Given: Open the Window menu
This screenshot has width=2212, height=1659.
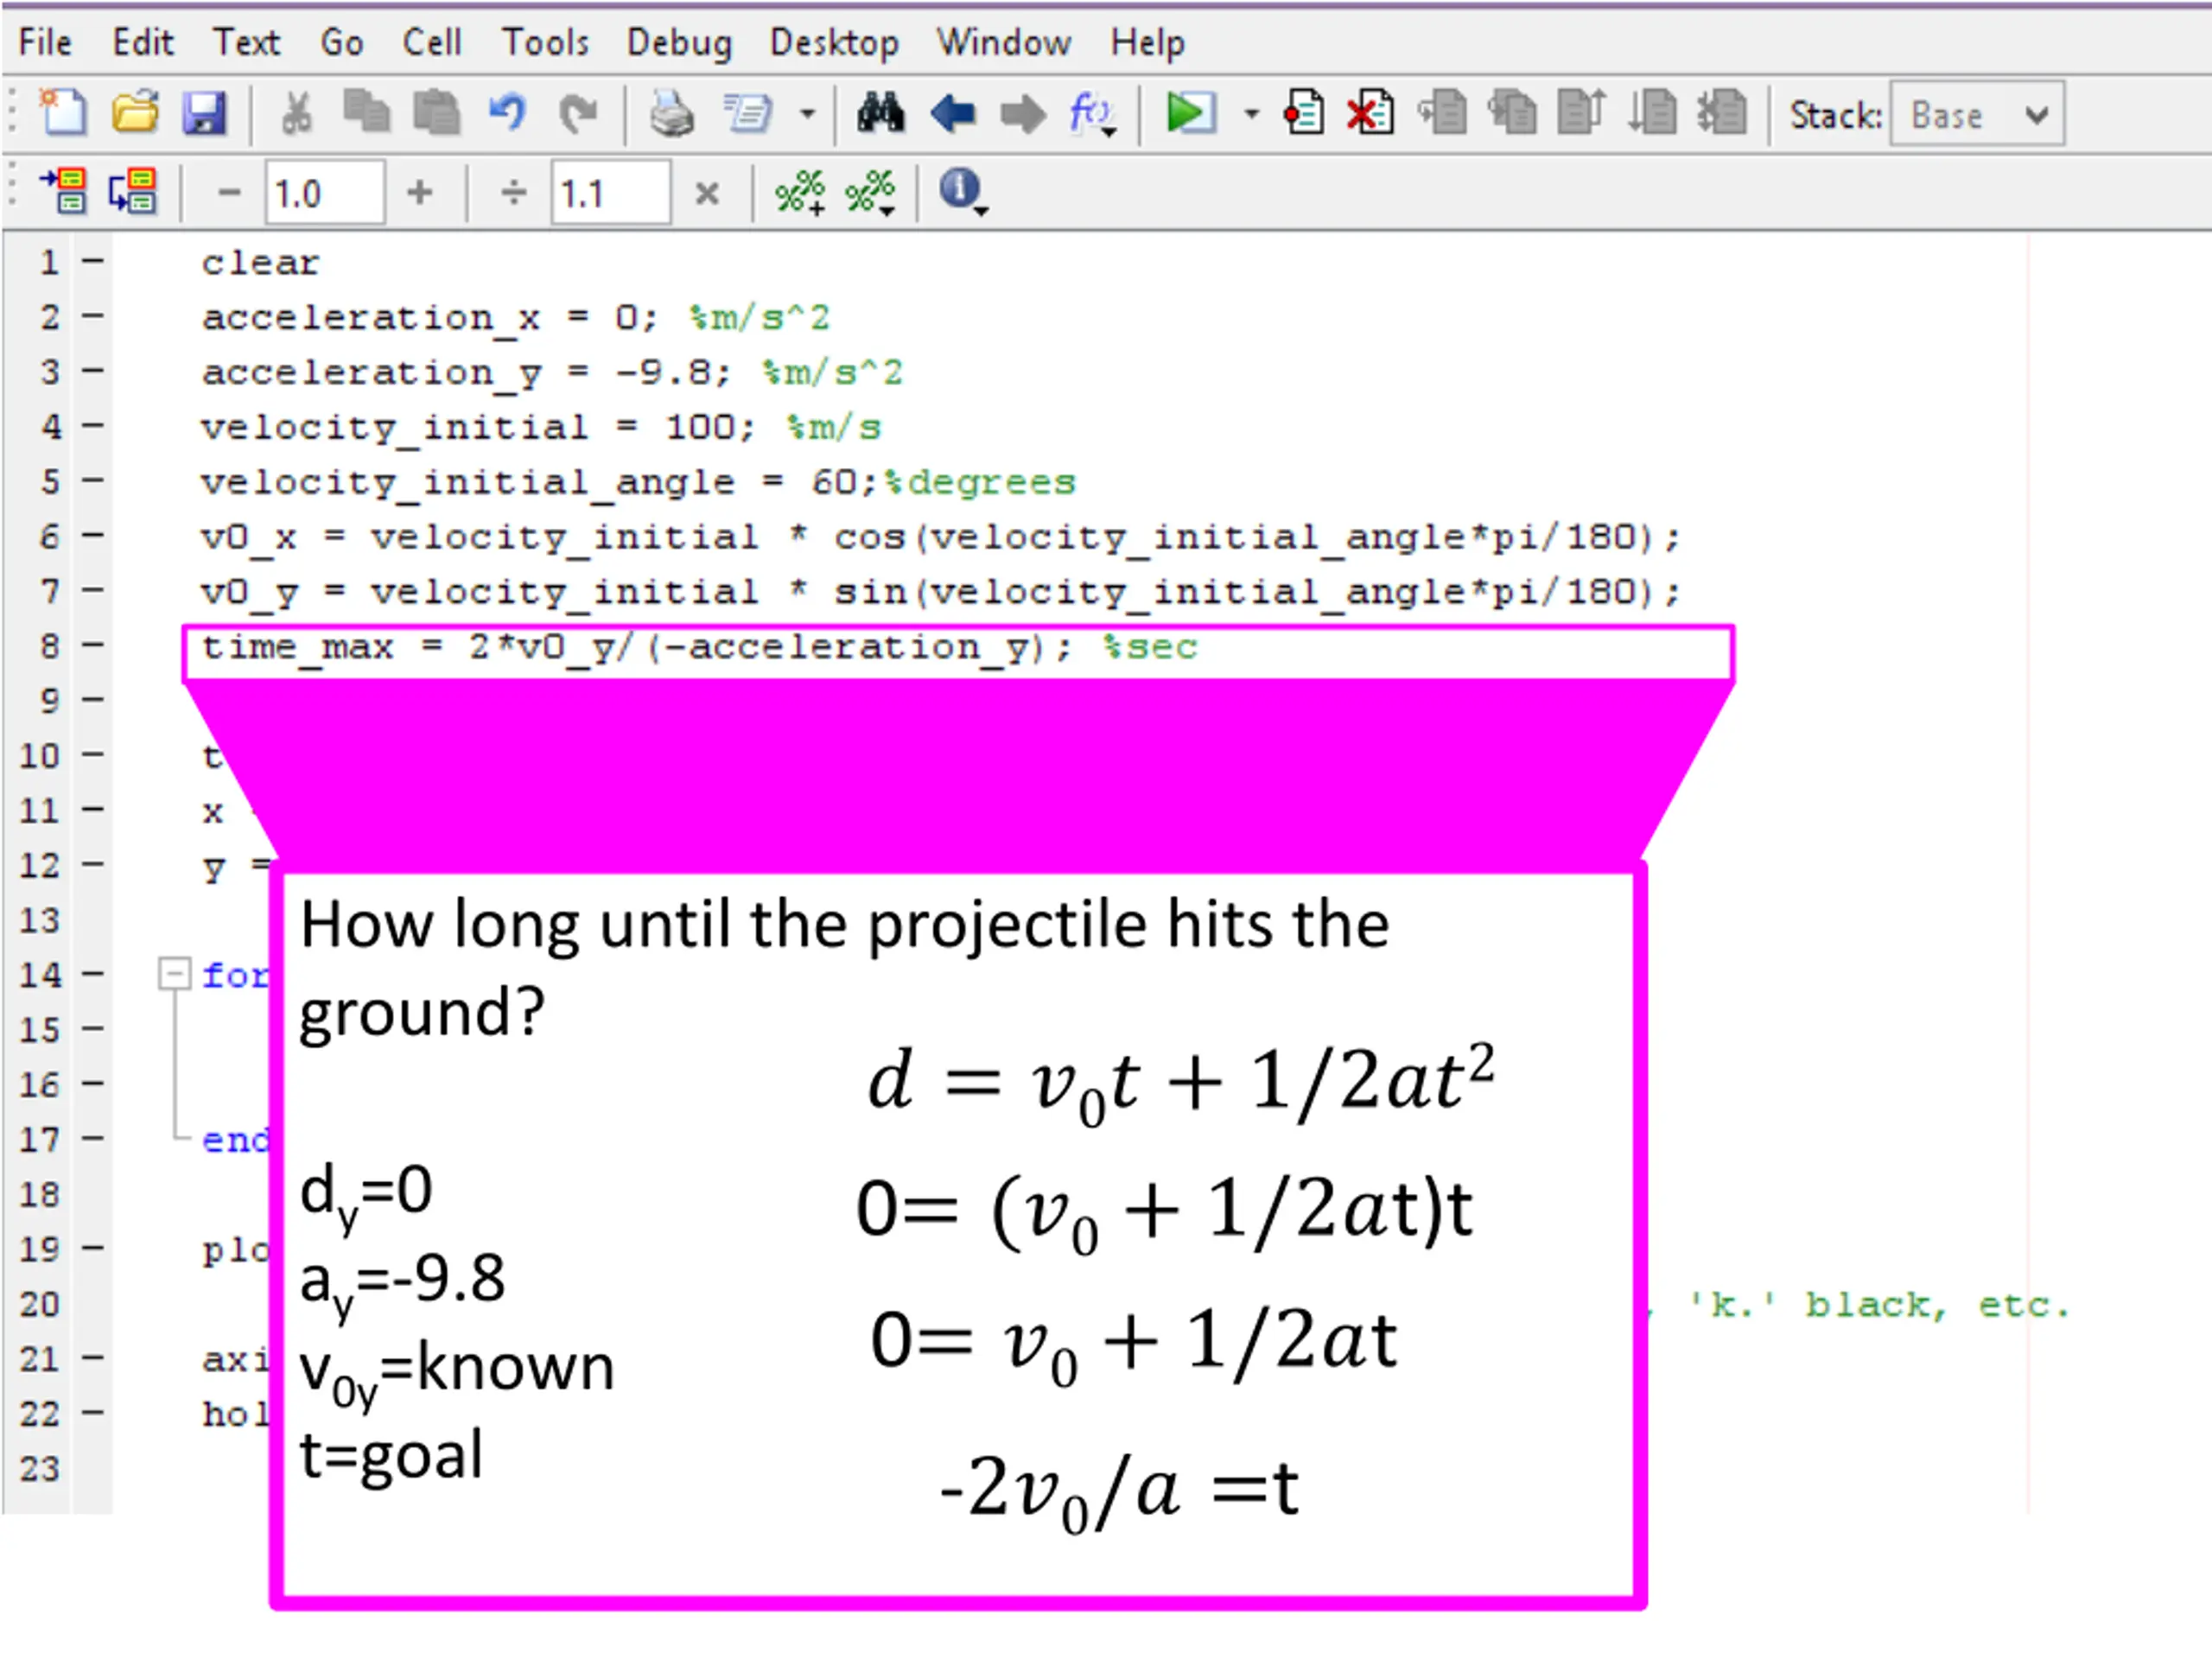Looking at the screenshot, I should pyautogui.click(x=1003, y=43).
